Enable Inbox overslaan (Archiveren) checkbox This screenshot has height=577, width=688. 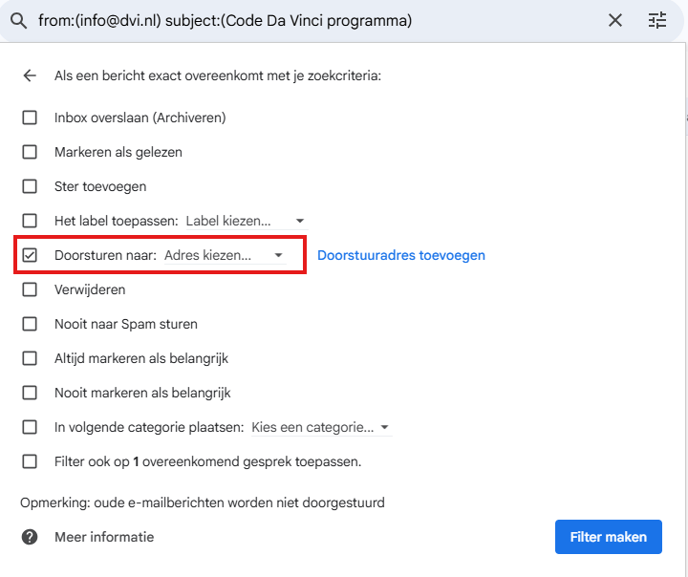(30, 118)
